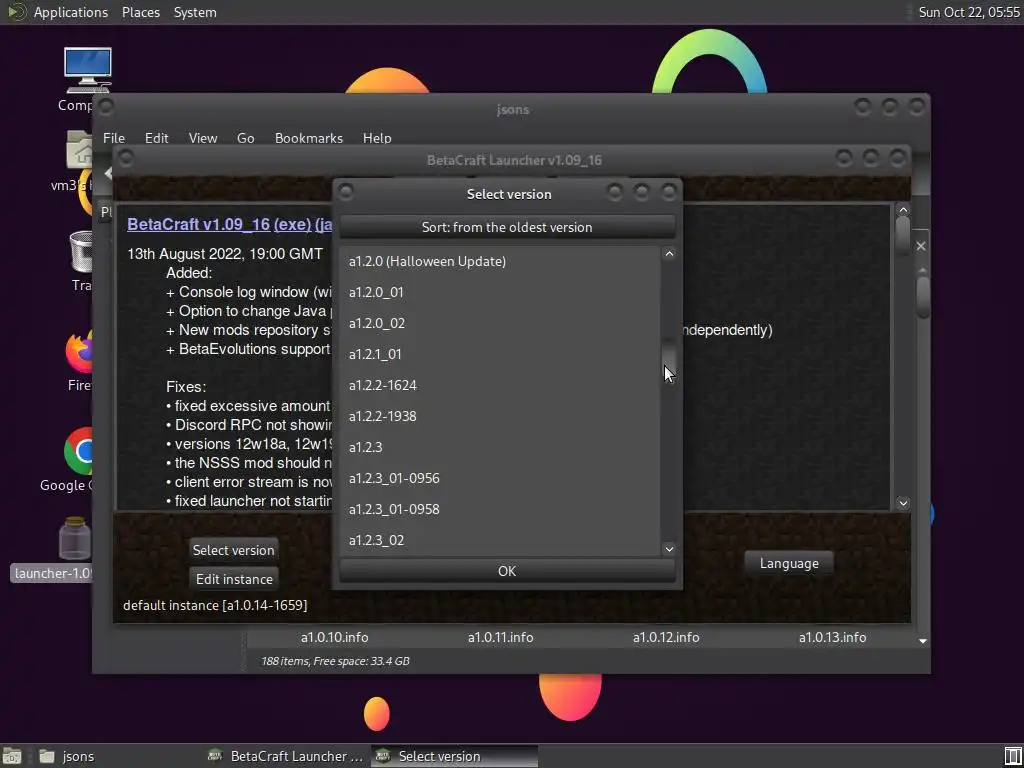The height and width of the screenshot is (768, 1024).
Task: Close the jsons sidebar pane with X
Action: pyautogui.click(x=921, y=246)
